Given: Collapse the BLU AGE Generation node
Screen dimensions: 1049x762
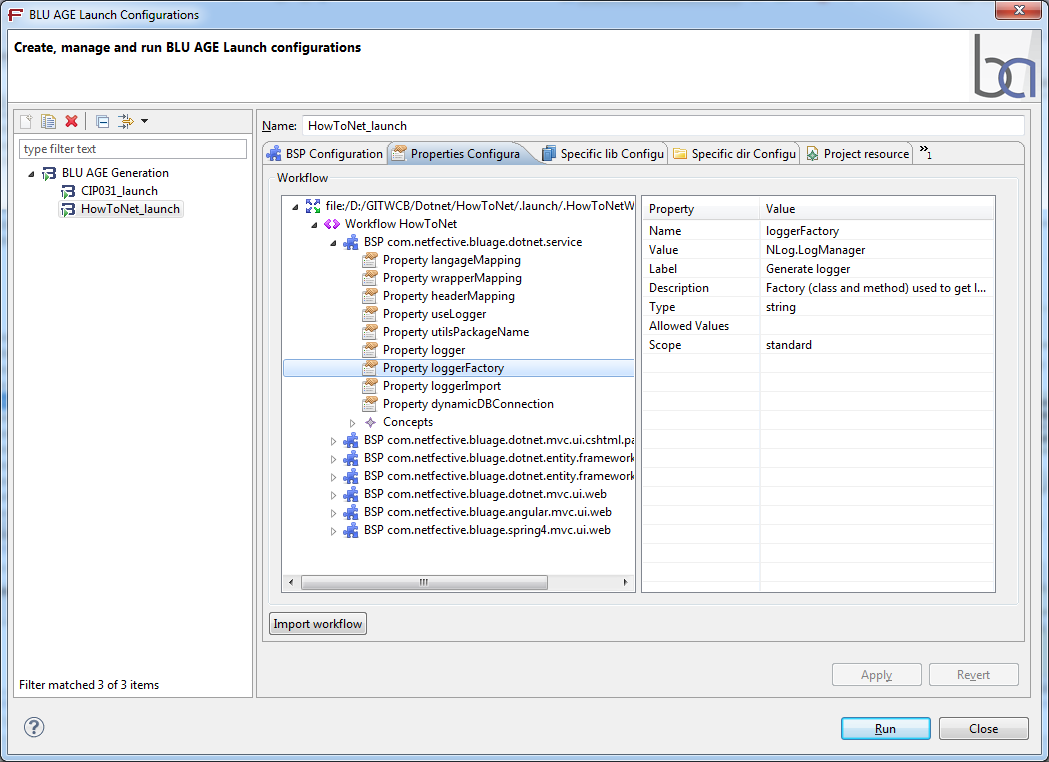Looking at the screenshot, I should (31, 174).
